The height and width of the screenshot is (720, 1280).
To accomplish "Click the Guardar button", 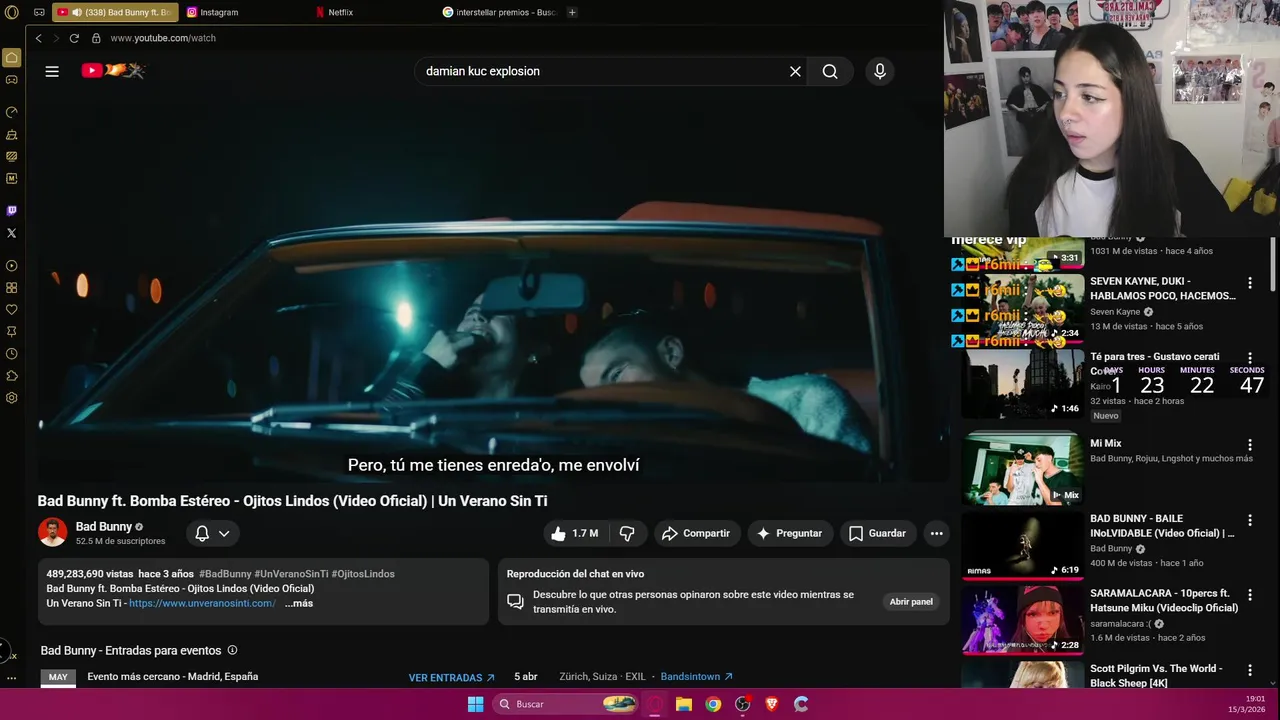I will pyautogui.click(x=877, y=533).
